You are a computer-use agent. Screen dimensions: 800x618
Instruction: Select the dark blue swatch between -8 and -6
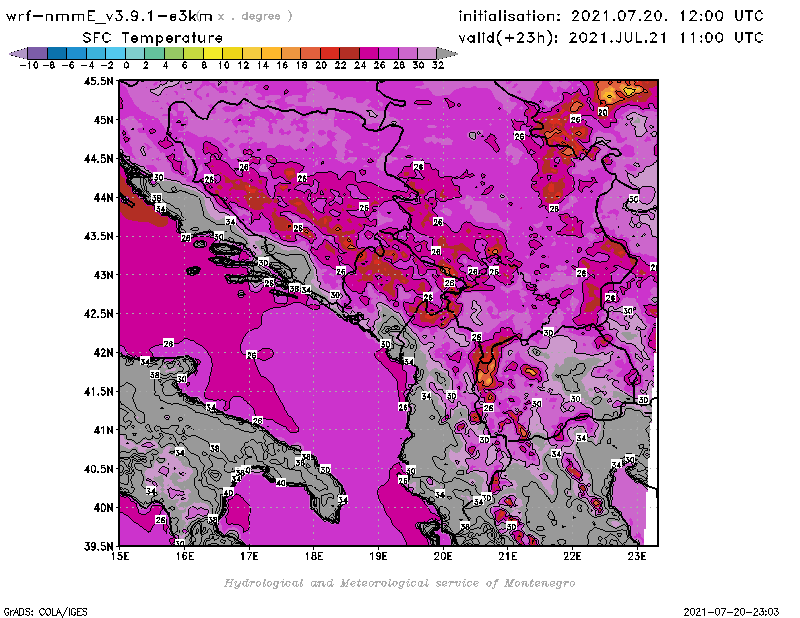click(57, 53)
